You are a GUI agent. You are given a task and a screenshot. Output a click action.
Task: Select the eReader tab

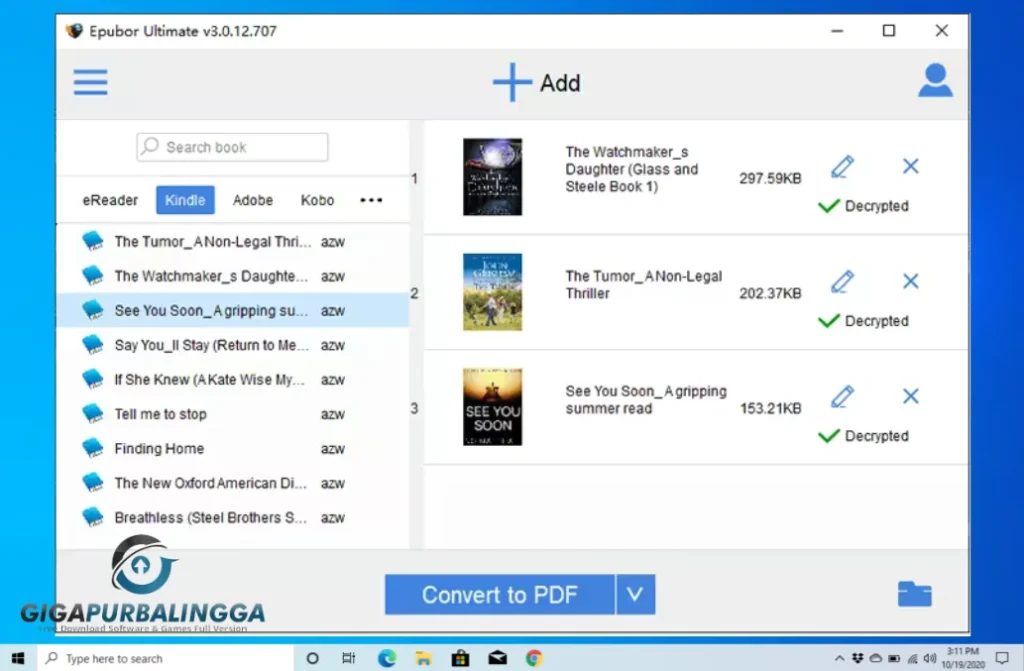point(110,200)
